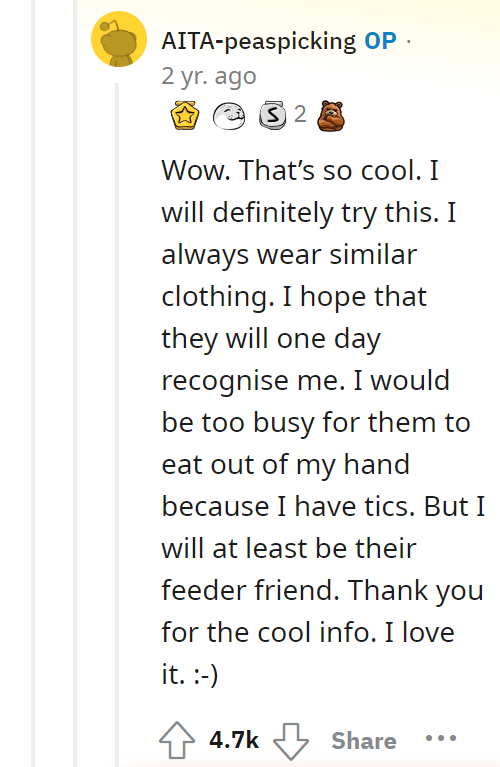Click the gold star award icon
Image resolution: width=500 pixels, height=767 pixels.
(185, 115)
